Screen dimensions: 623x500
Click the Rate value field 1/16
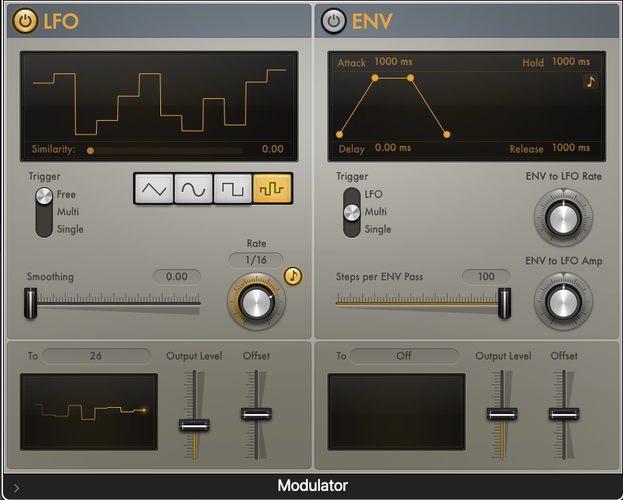(x=256, y=260)
